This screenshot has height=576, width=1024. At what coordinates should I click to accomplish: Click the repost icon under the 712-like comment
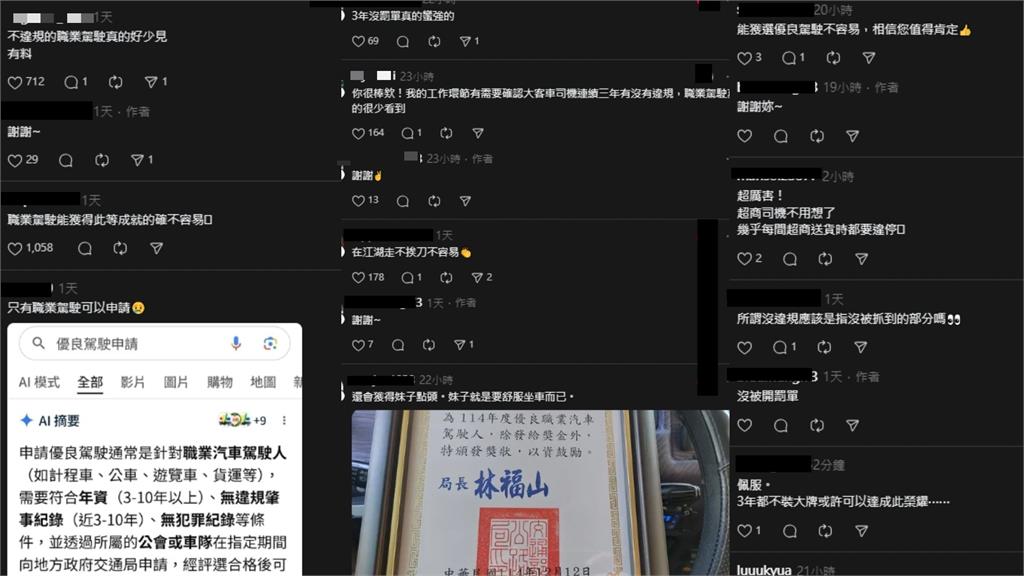coord(114,82)
